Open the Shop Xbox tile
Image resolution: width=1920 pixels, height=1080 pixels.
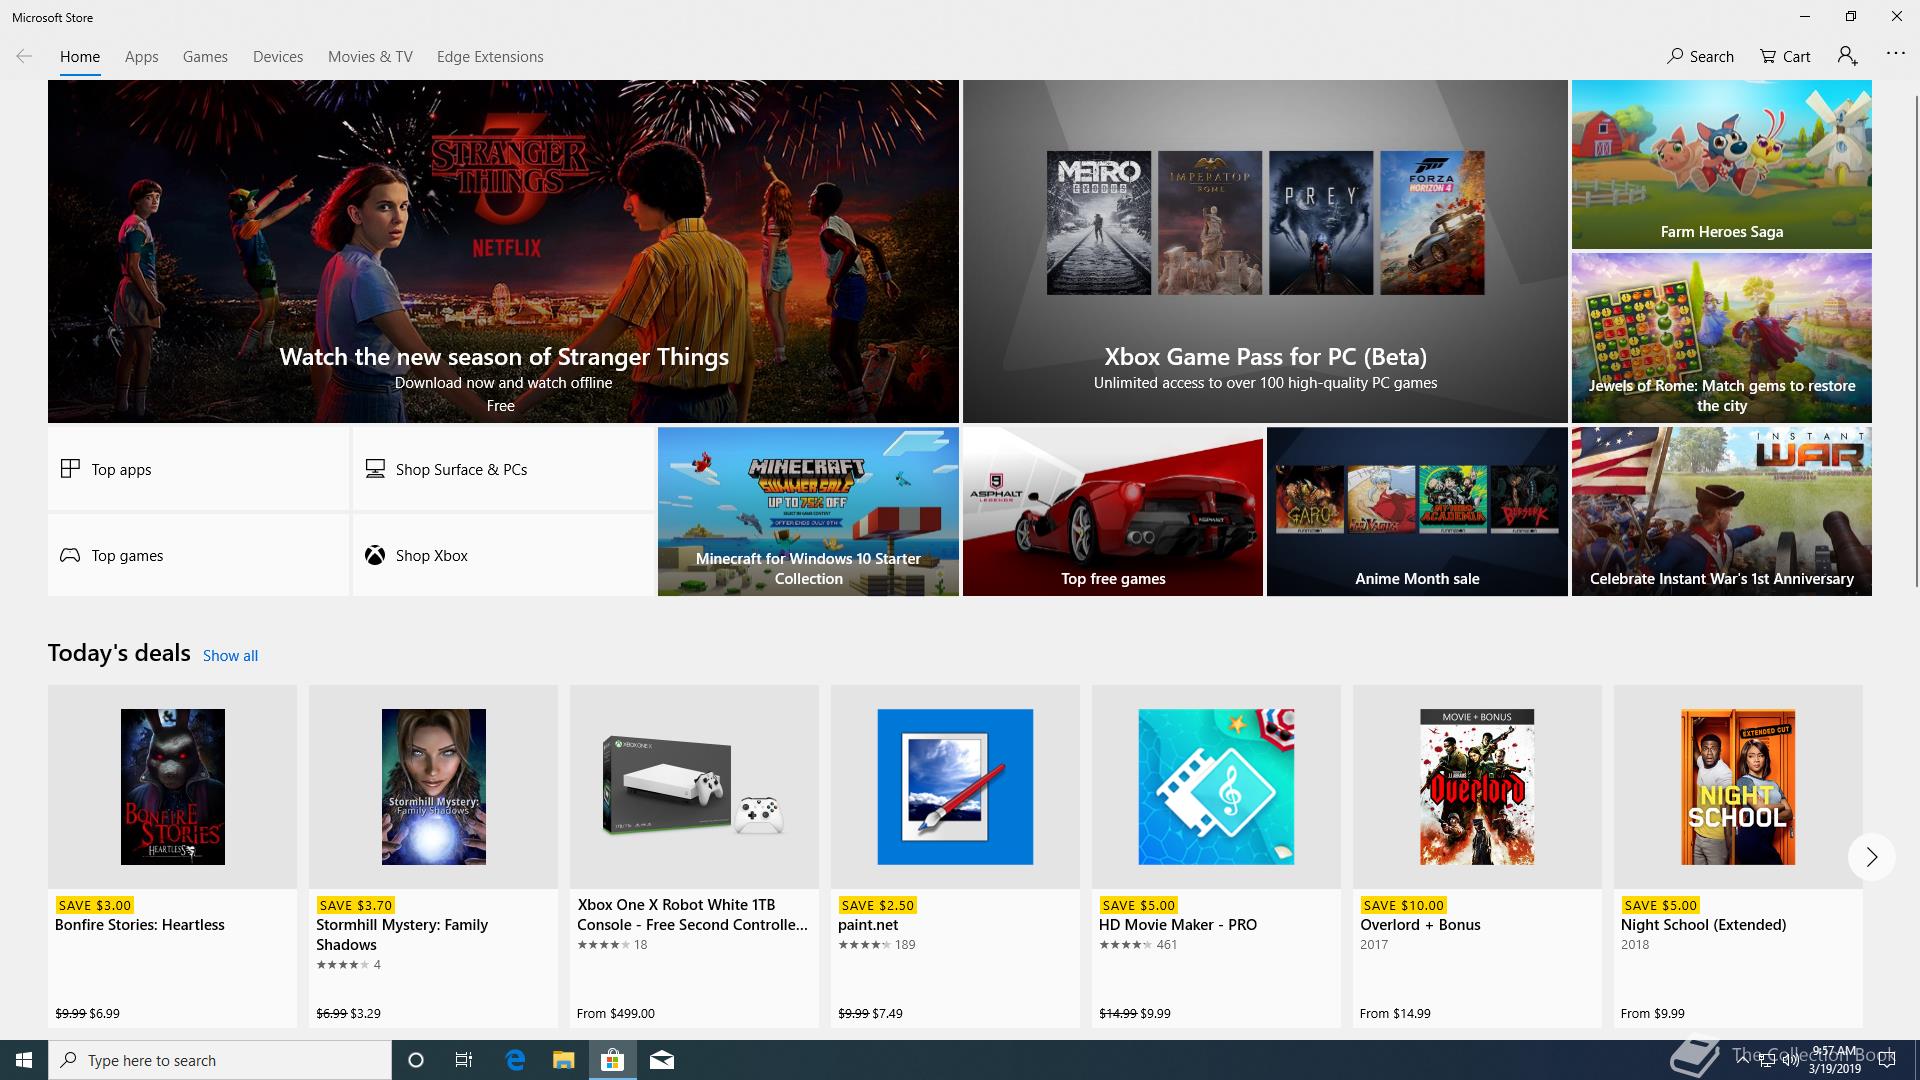pos(503,555)
